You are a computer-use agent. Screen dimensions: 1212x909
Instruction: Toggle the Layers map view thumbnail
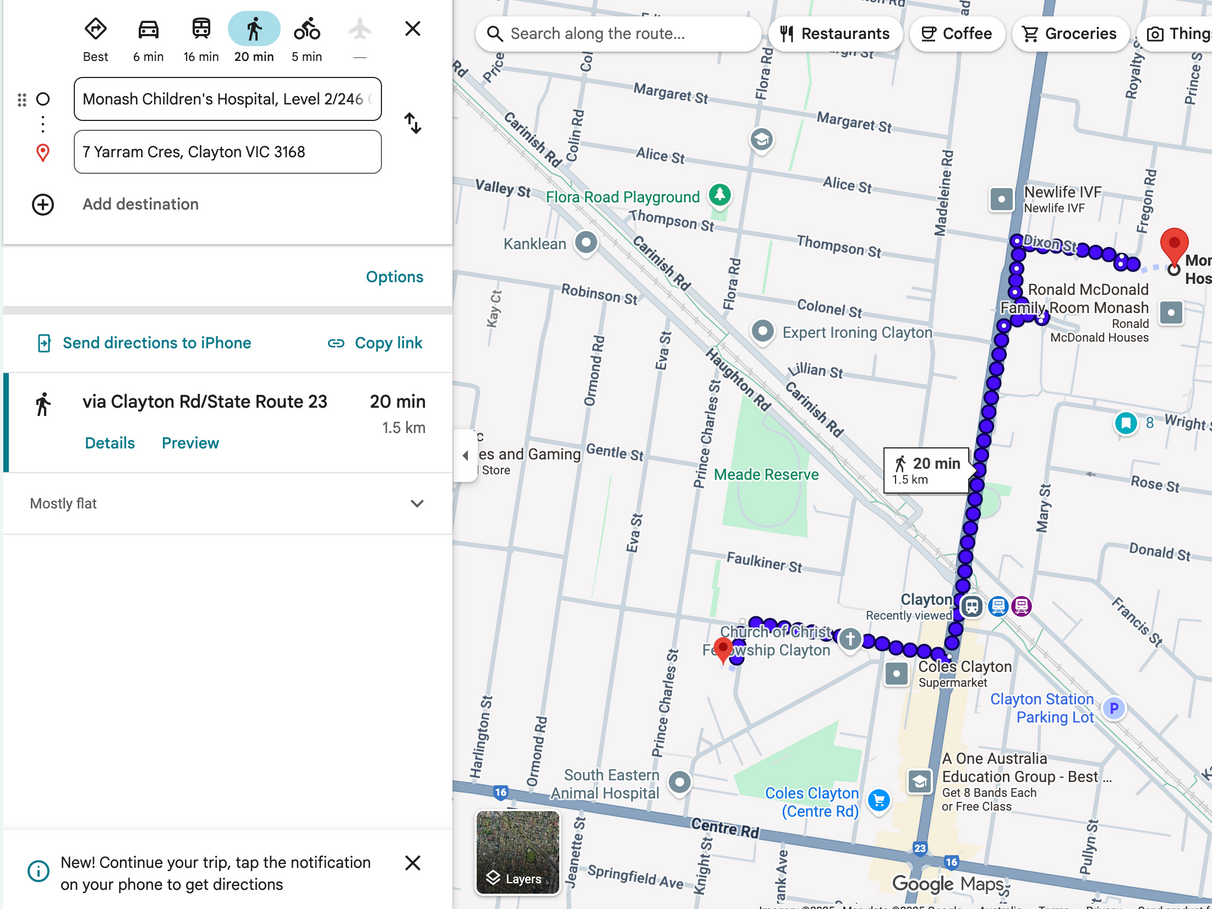[518, 851]
